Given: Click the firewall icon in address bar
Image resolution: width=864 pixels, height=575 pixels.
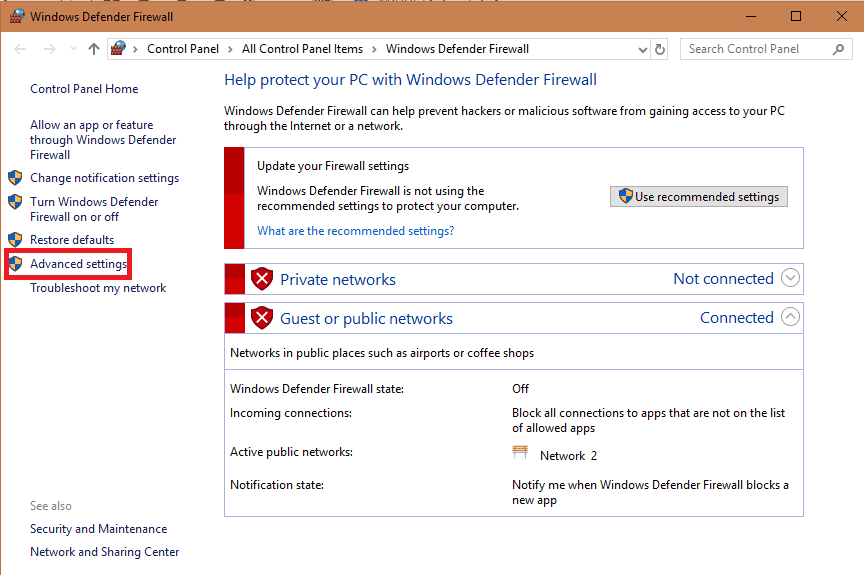Looking at the screenshot, I should coord(119,49).
